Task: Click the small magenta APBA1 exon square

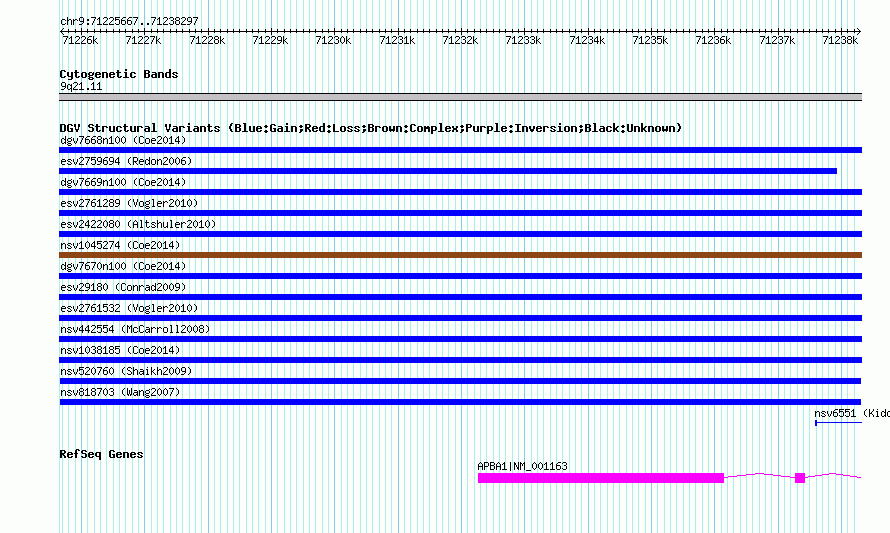Action: 800,478
